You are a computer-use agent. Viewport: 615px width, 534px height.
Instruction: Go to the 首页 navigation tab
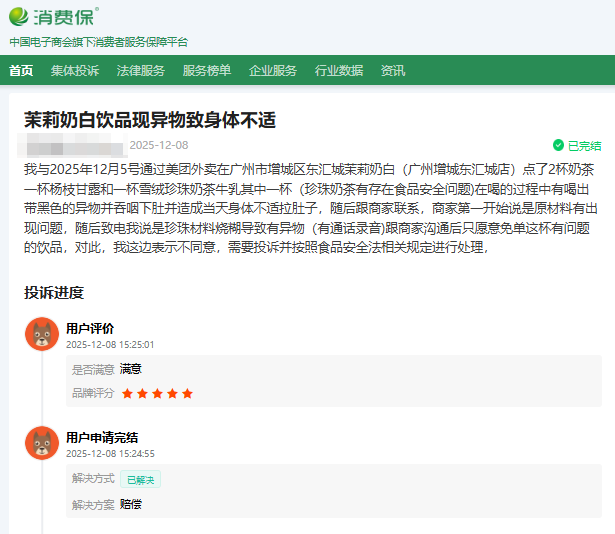(x=21, y=70)
